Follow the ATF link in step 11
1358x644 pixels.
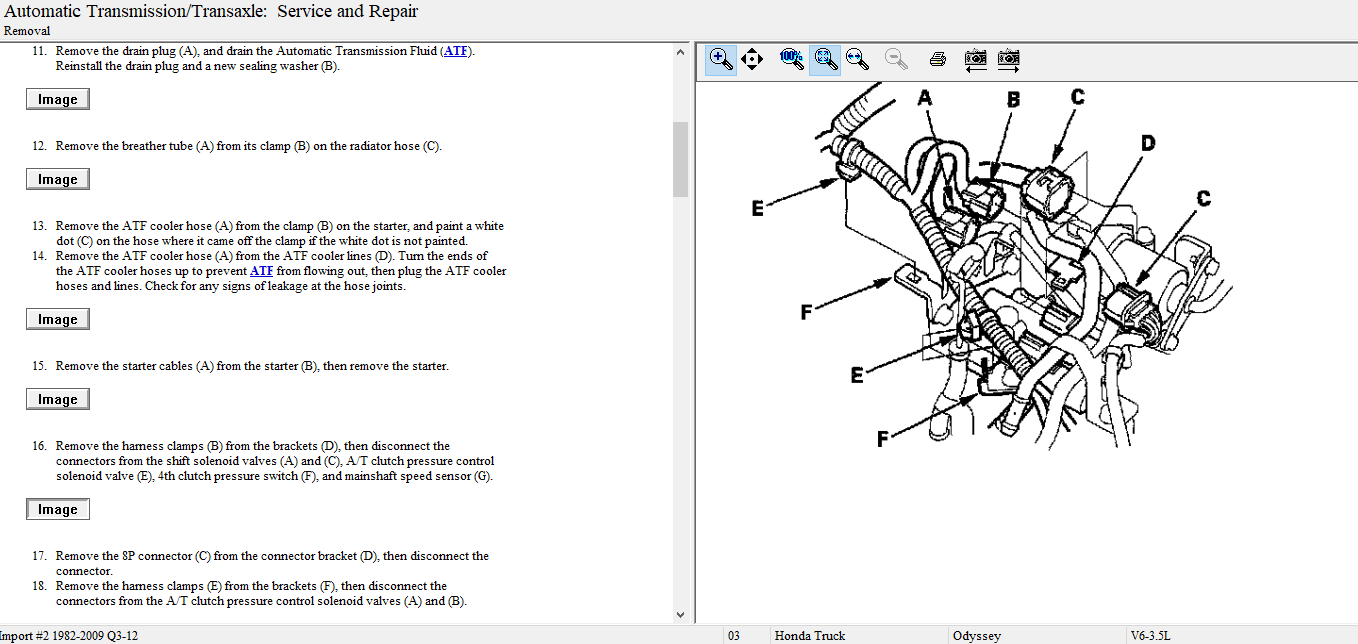455,51
